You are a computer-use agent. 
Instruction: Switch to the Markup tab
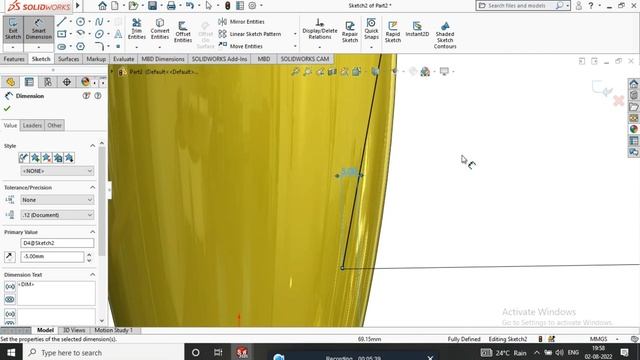click(x=96, y=59)
